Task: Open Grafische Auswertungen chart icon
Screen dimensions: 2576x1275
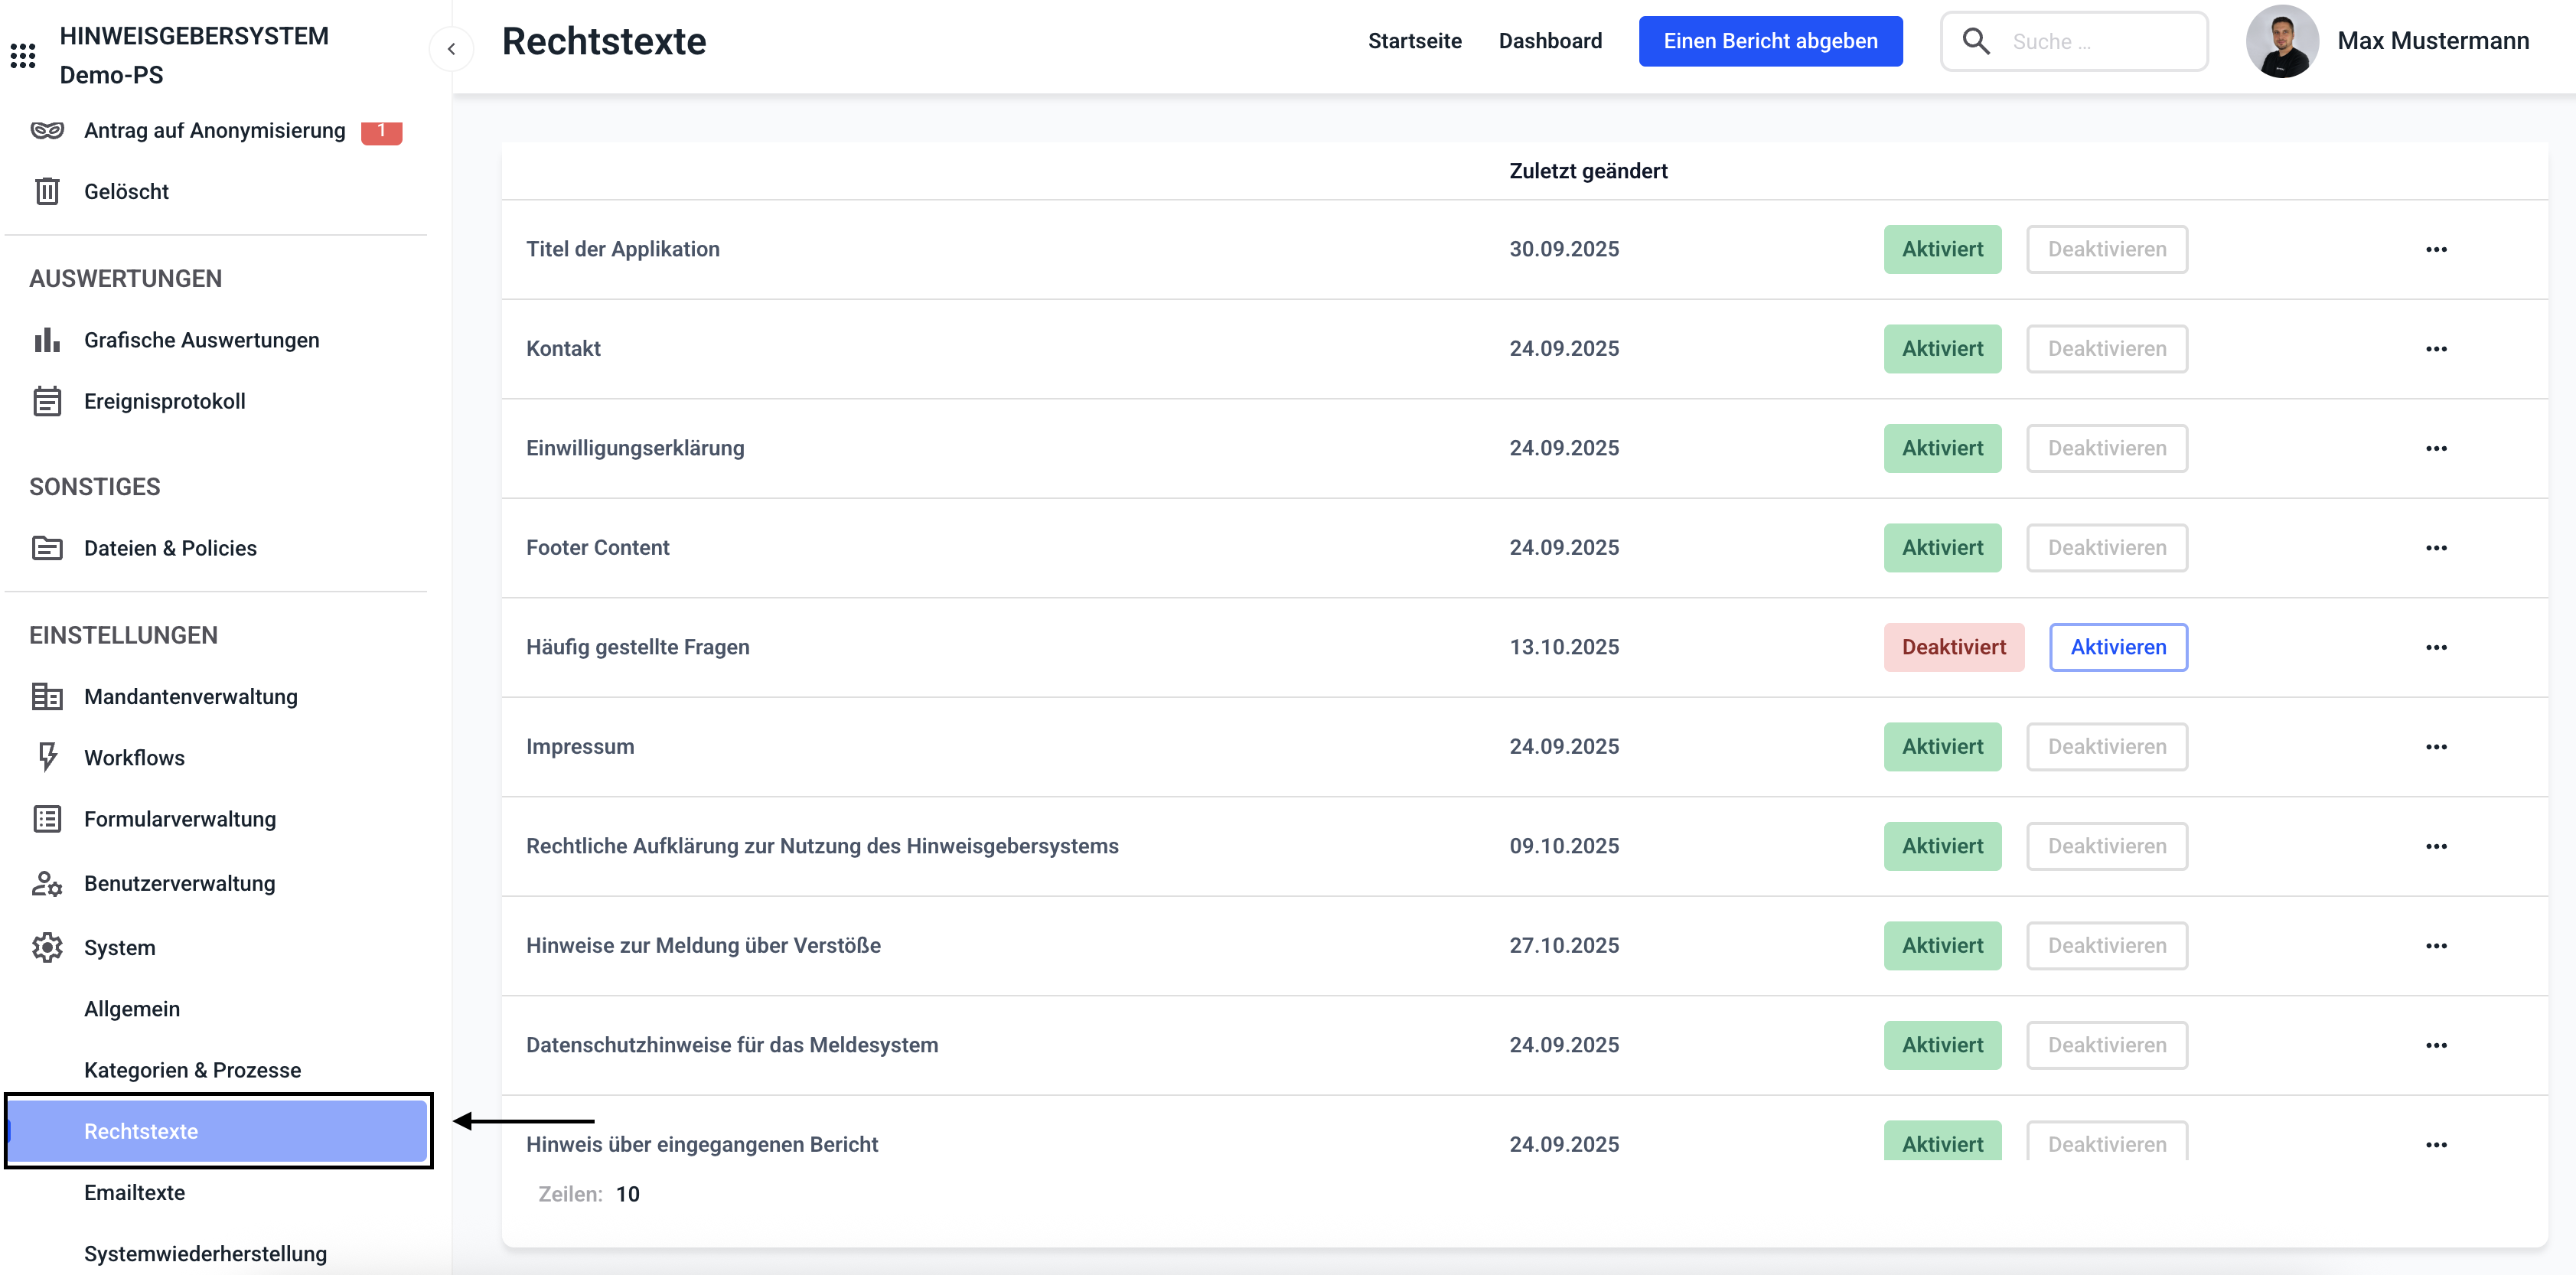Action: (x=47, y=340)
